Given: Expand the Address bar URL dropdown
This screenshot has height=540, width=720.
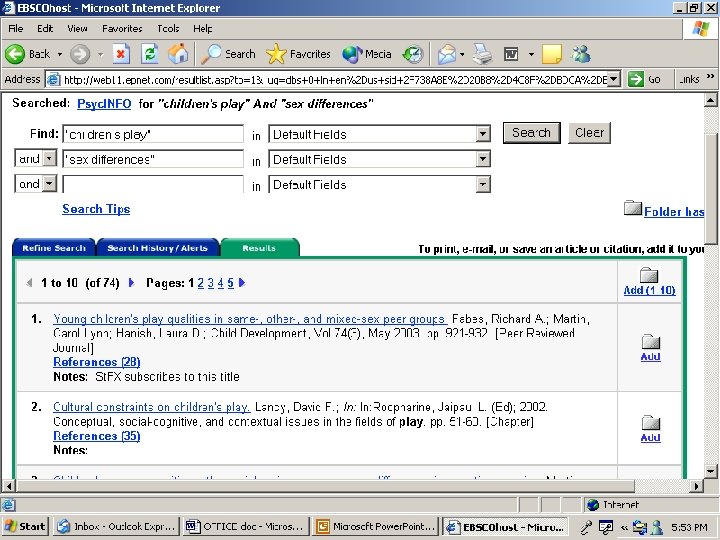Looking at the screenshot, I should [615, 79].
